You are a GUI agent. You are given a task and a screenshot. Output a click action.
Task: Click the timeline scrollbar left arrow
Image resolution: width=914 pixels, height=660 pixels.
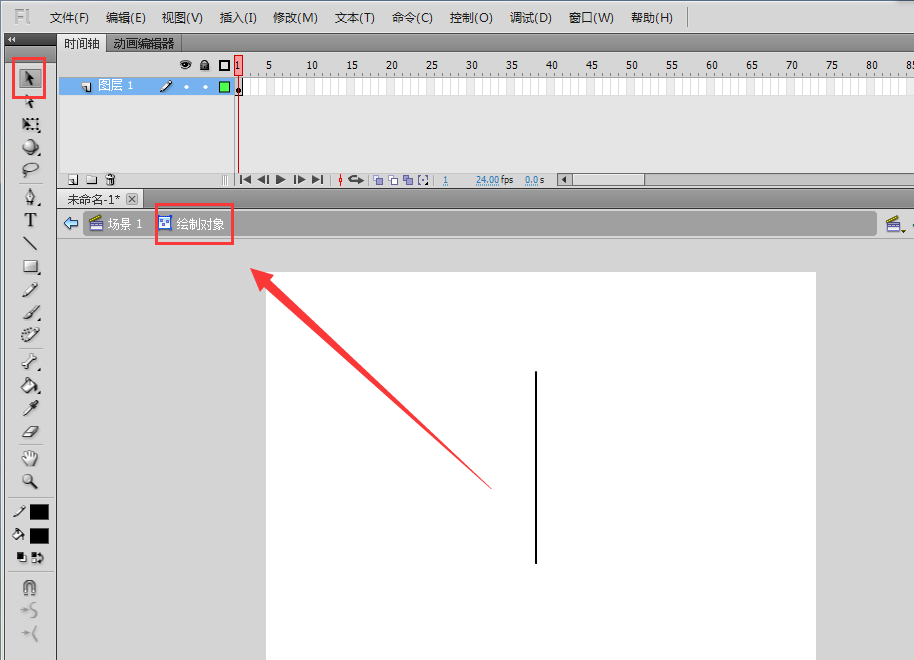[564, 180]
